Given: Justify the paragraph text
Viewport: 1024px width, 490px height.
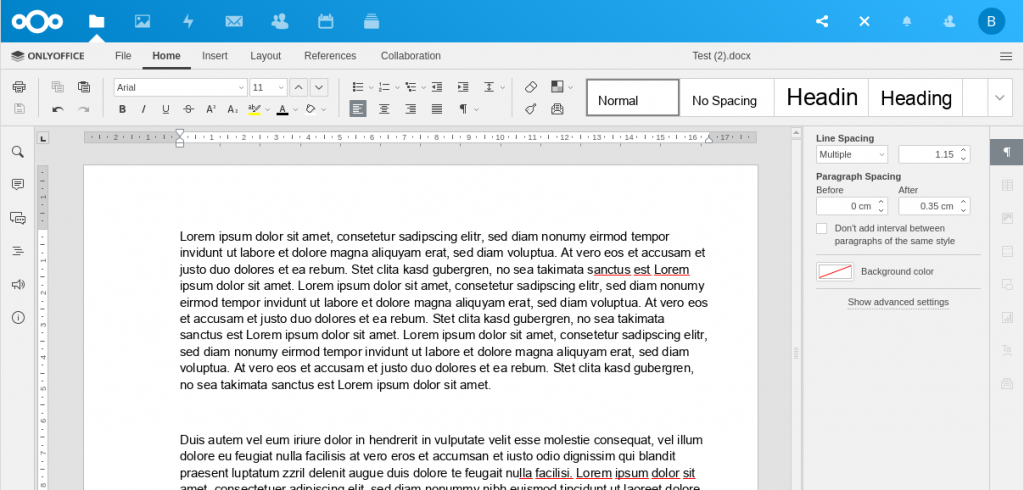Looking at the screenshot, I should [x=437, y=109].
